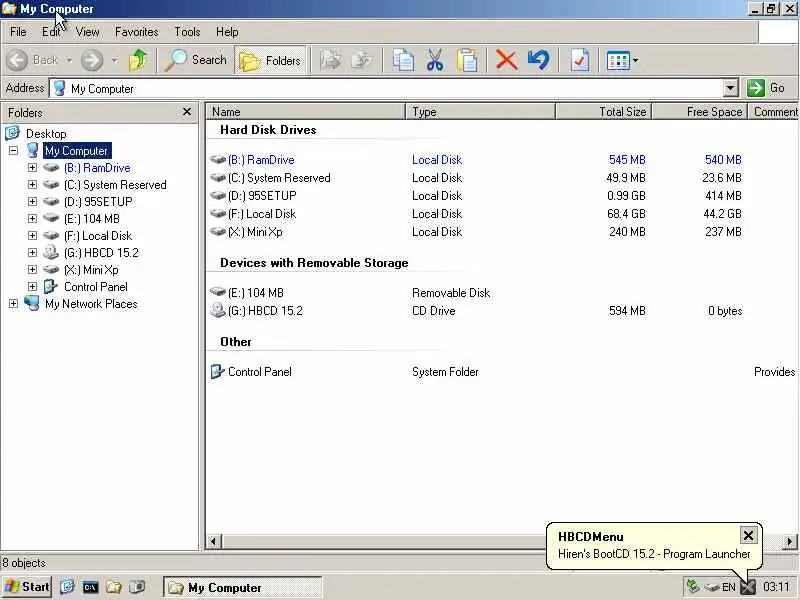Select (X:) Mini Xp in folder tree
The width and height of the screenshot is (800, 600).
click(91, 269)
